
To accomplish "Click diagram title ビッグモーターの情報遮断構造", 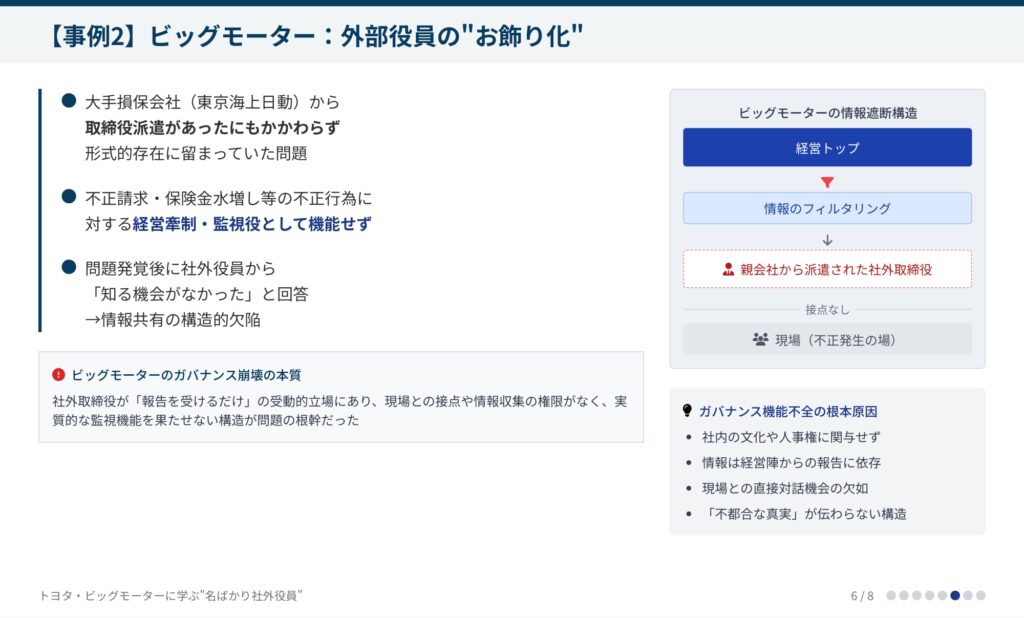I will click(827, 113).
